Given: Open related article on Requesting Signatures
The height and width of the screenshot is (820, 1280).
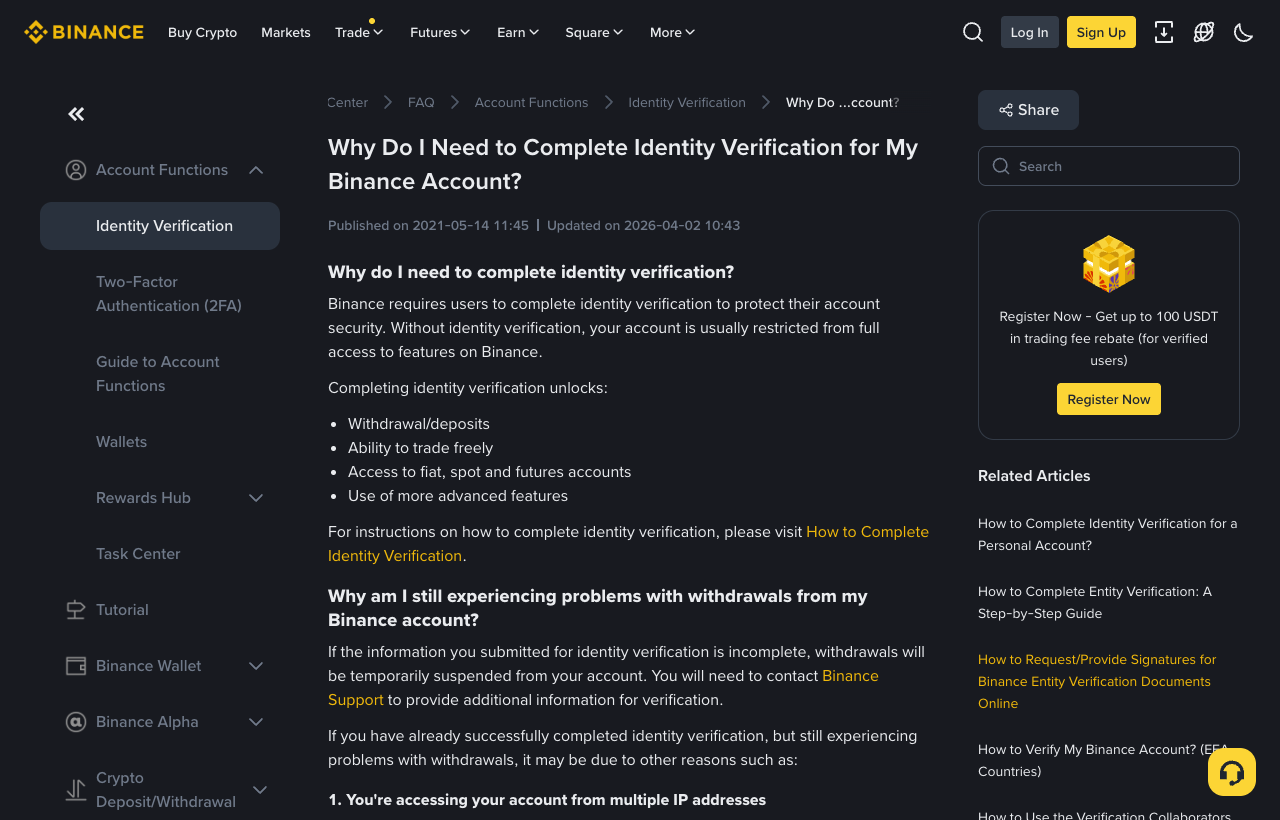Looking at the screenshot, I should [1097, 681].
